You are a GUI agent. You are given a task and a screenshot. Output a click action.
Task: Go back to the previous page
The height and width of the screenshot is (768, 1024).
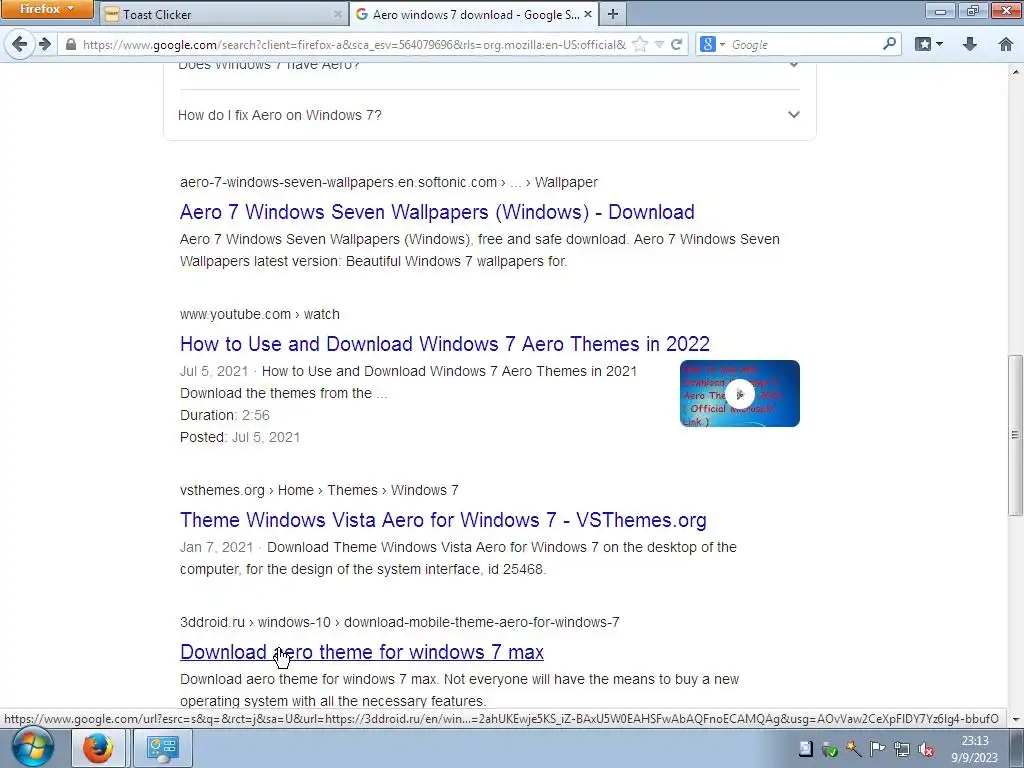(x=20, y=44)
